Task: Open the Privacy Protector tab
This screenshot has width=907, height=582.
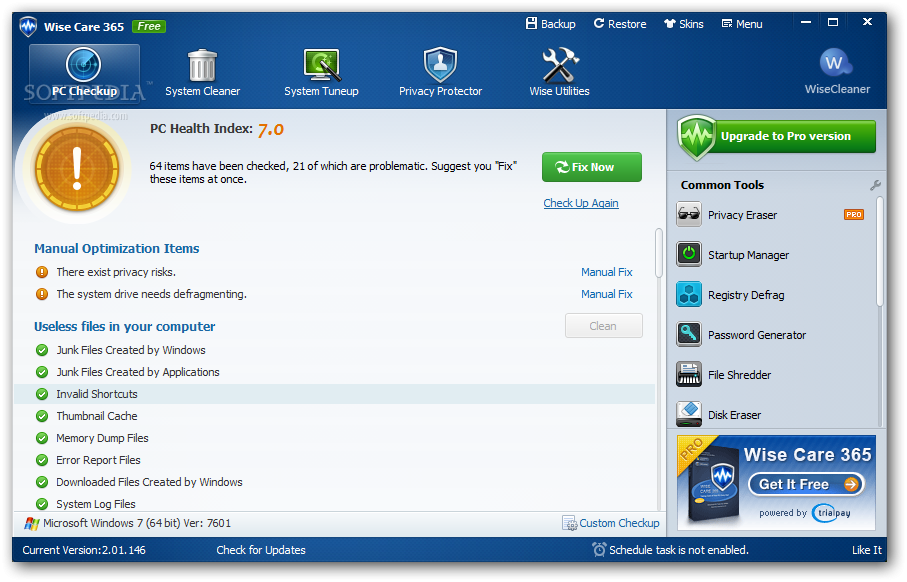Action: [440, 73]
